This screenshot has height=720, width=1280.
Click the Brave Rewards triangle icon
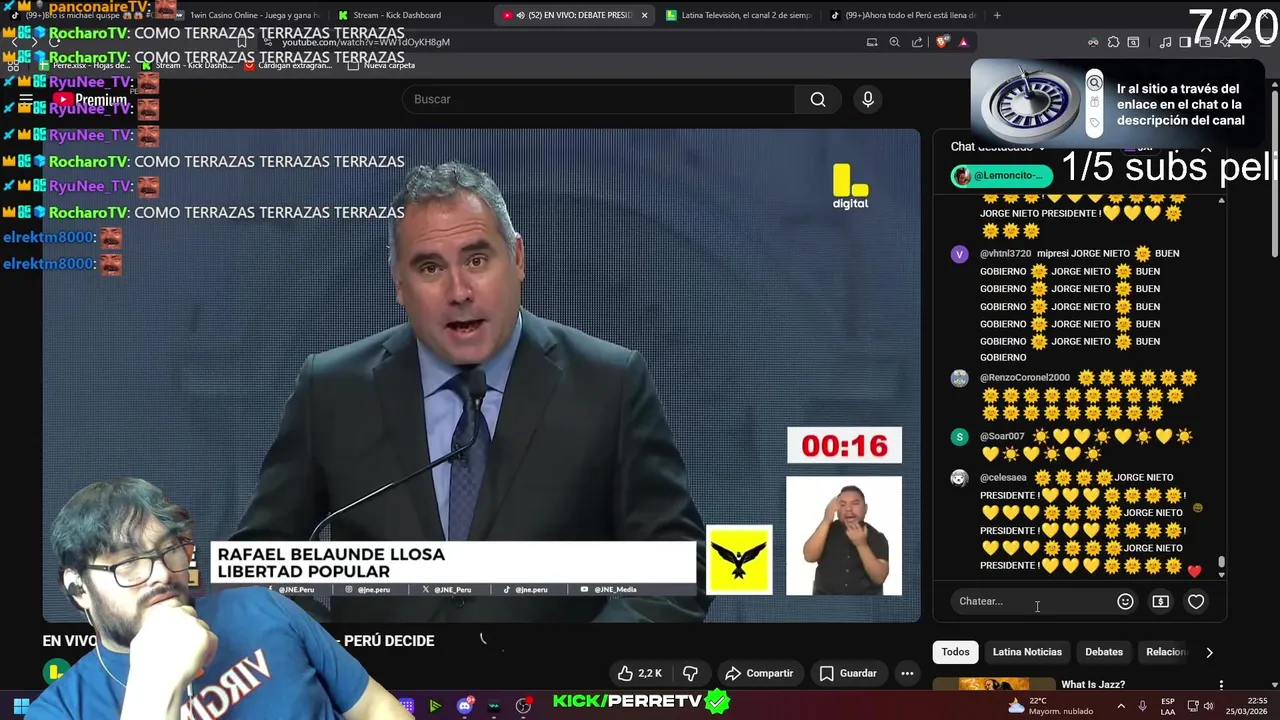point(963,42)
